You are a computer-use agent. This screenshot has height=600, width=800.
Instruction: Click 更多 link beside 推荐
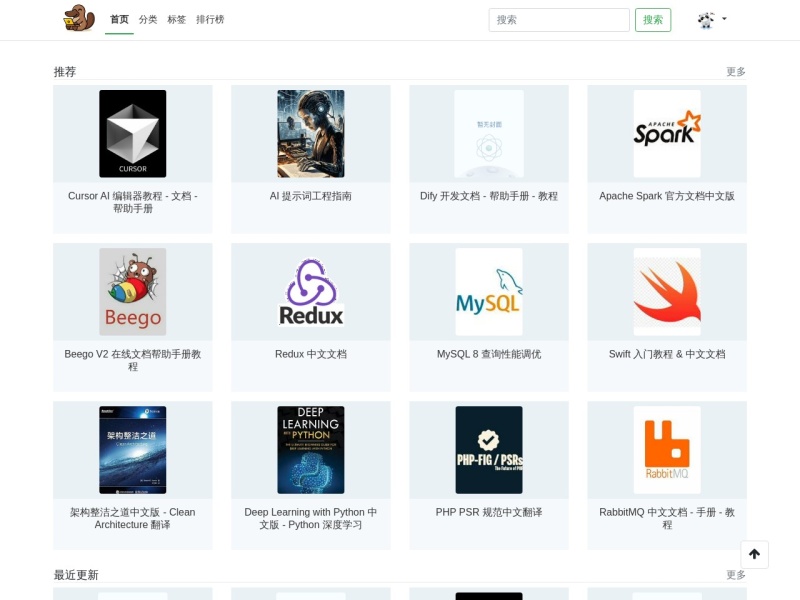tap(736, 71)
